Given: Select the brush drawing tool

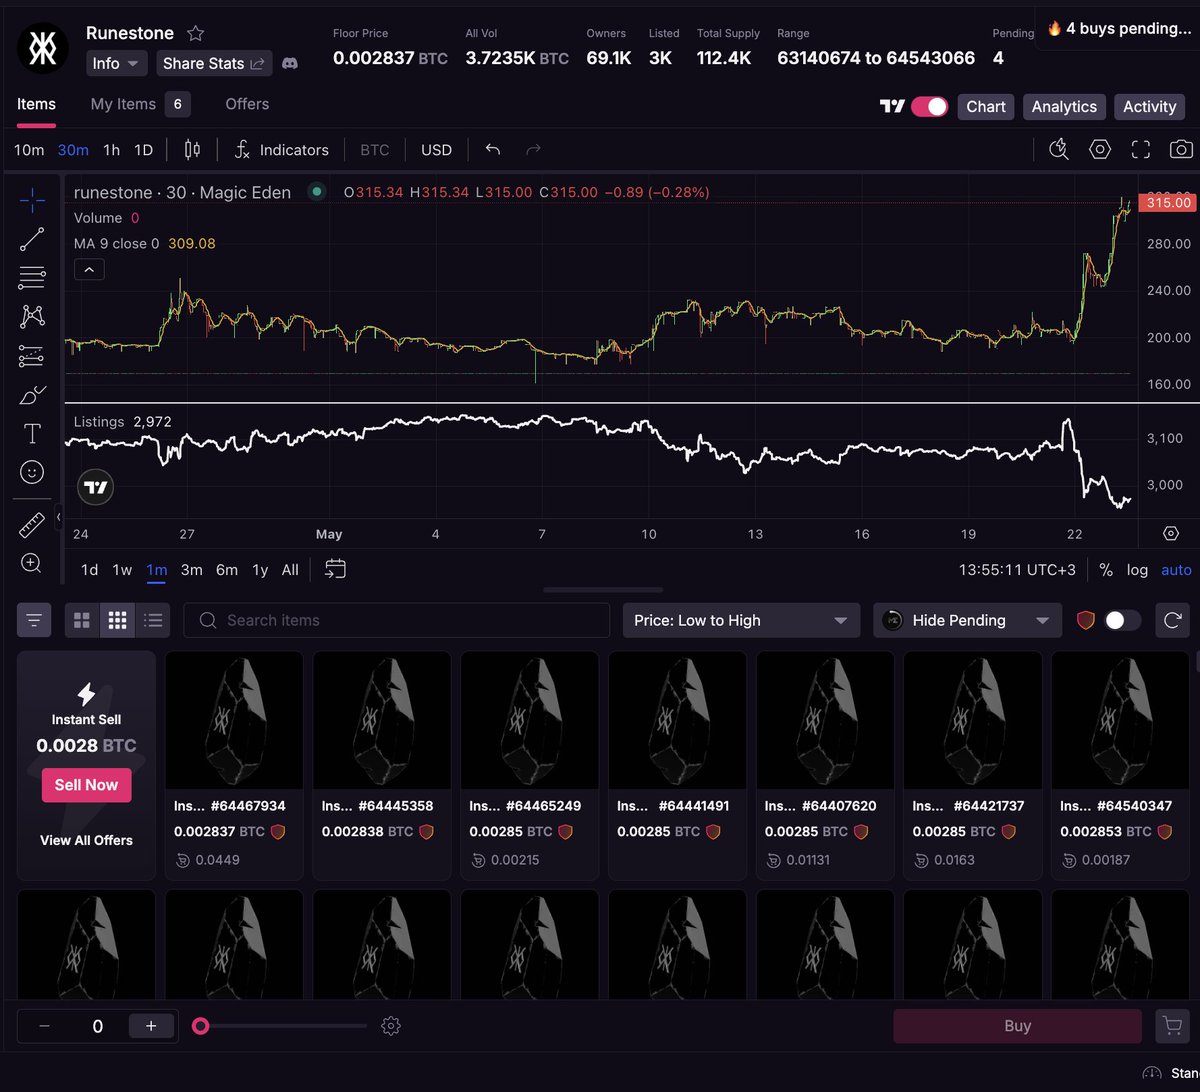Looking at the screenshot, I should [32, 395].
